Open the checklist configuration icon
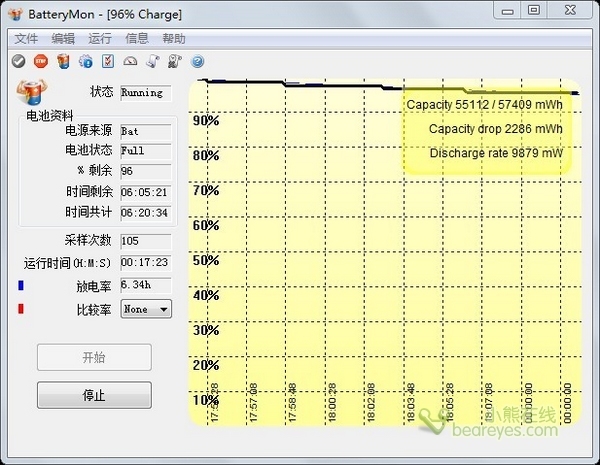The height and width of the screenshot is (465, 600). tap(108, 61)
